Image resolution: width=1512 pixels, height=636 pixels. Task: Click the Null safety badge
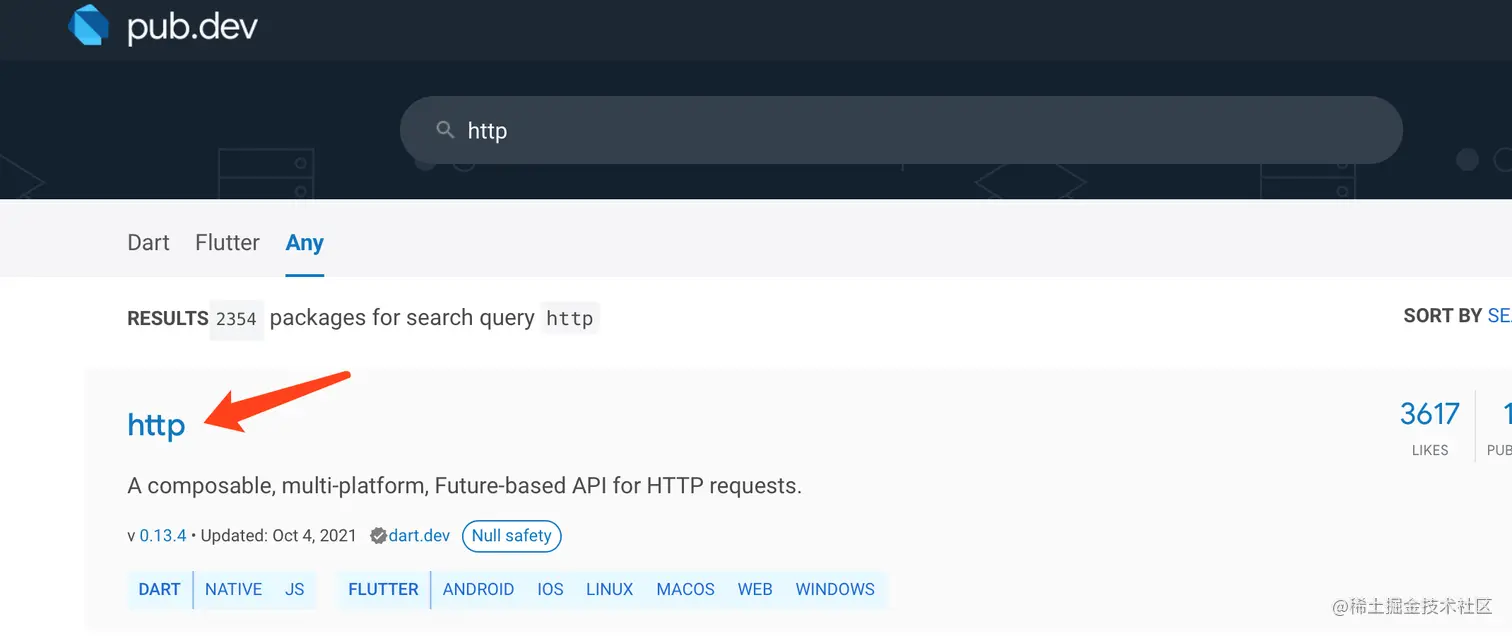point(512,536)
